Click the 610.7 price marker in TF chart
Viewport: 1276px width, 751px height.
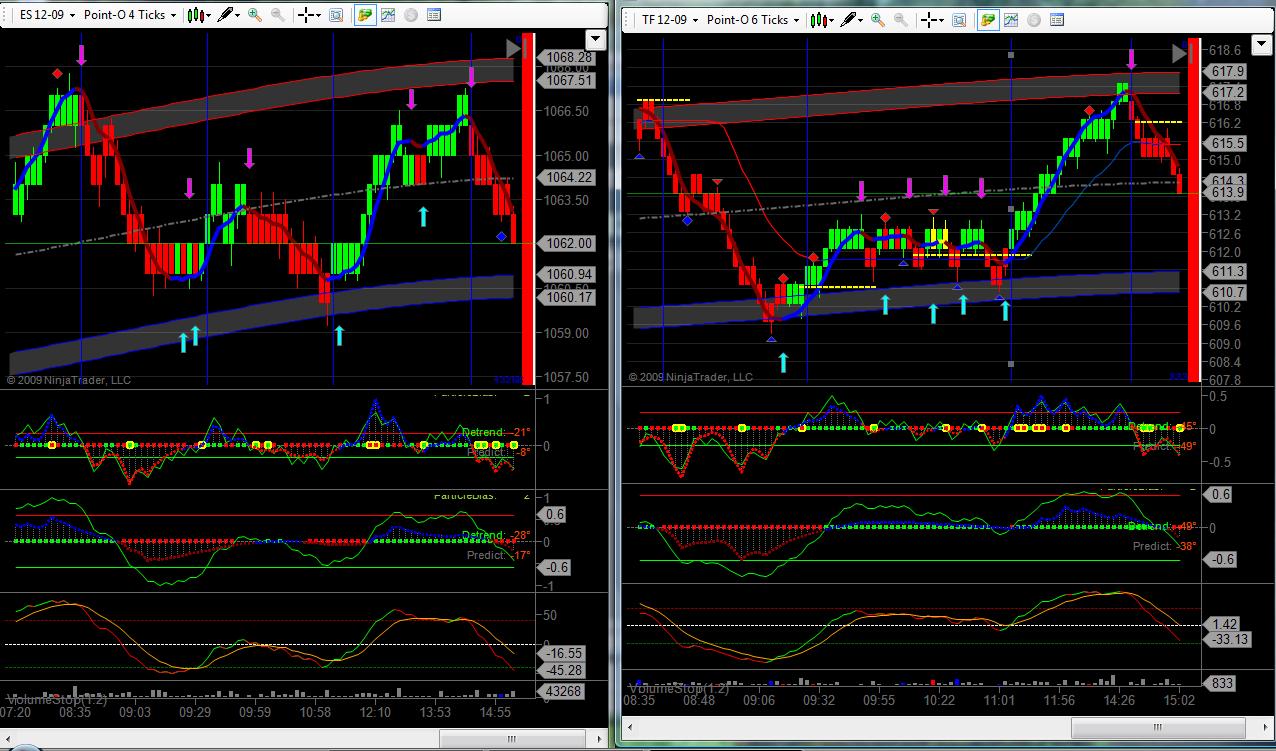[x=1227, y=292]
